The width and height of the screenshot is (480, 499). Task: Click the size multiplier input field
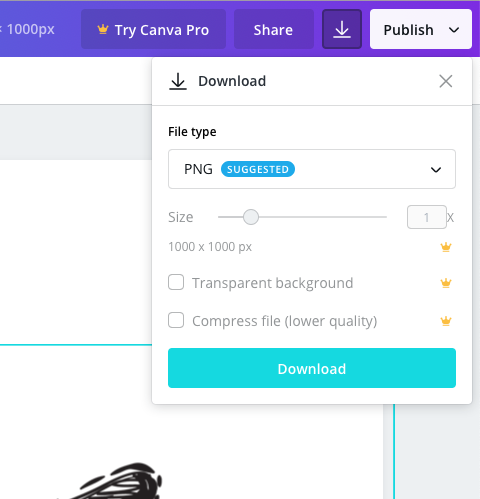click(427, 217)
